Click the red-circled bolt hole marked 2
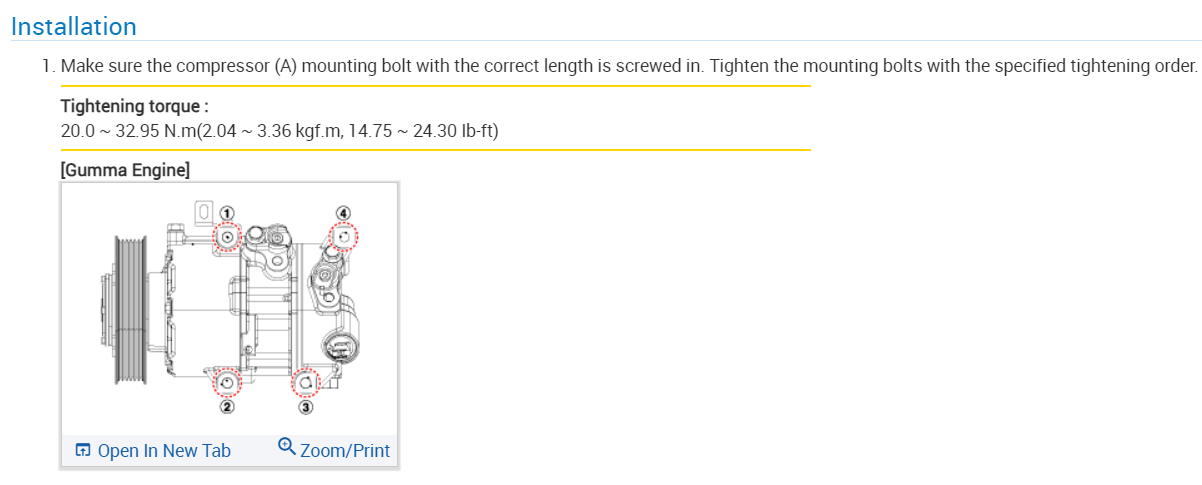This screenshot has width=1202, height=485. tap(228, 382)
